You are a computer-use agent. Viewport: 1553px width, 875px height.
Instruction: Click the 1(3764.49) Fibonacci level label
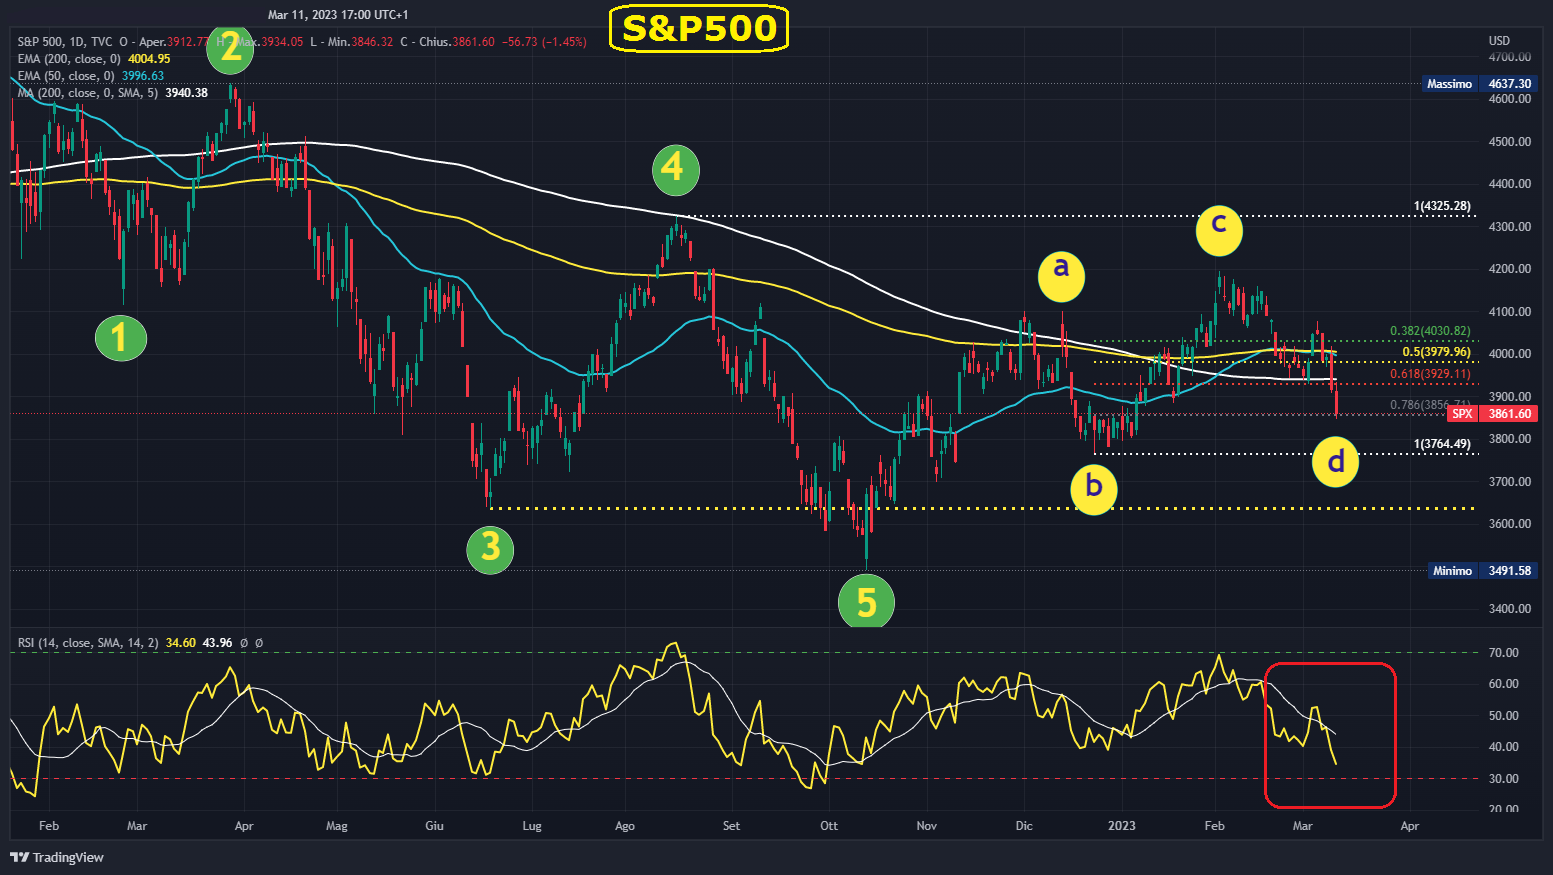click(1442, 444)
